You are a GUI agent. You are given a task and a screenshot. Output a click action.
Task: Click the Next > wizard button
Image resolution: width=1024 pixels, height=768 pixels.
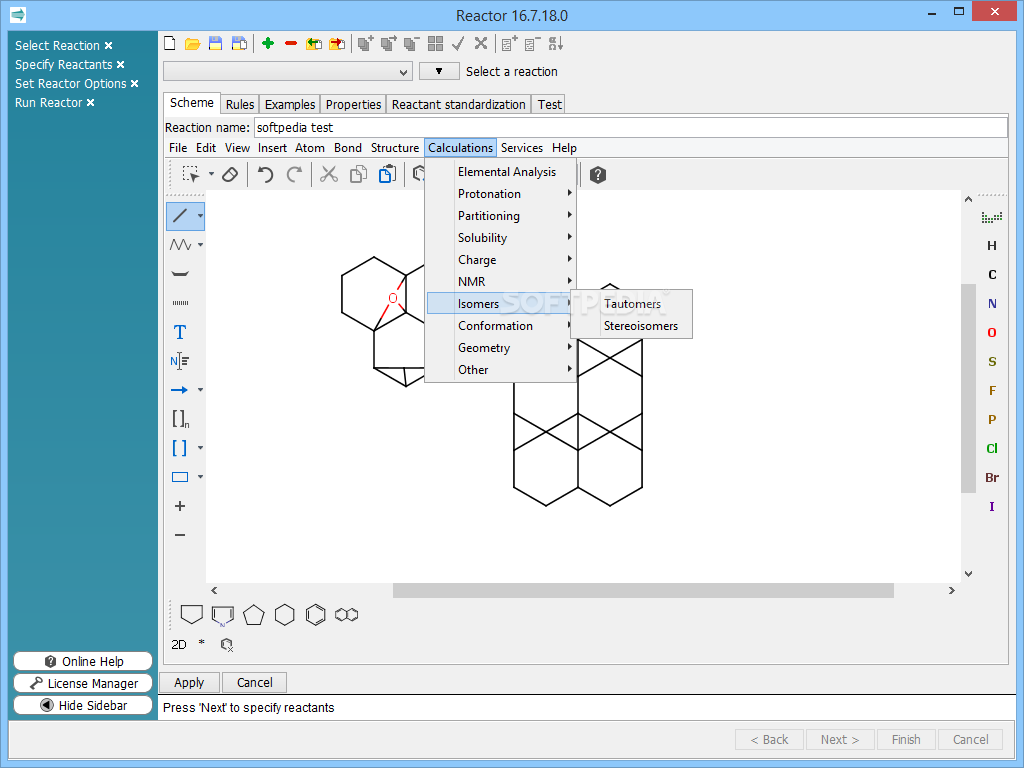(840, 739)
